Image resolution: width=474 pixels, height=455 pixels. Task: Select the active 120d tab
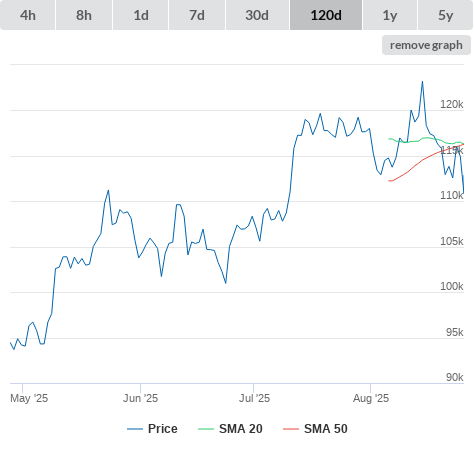point(326,15)
